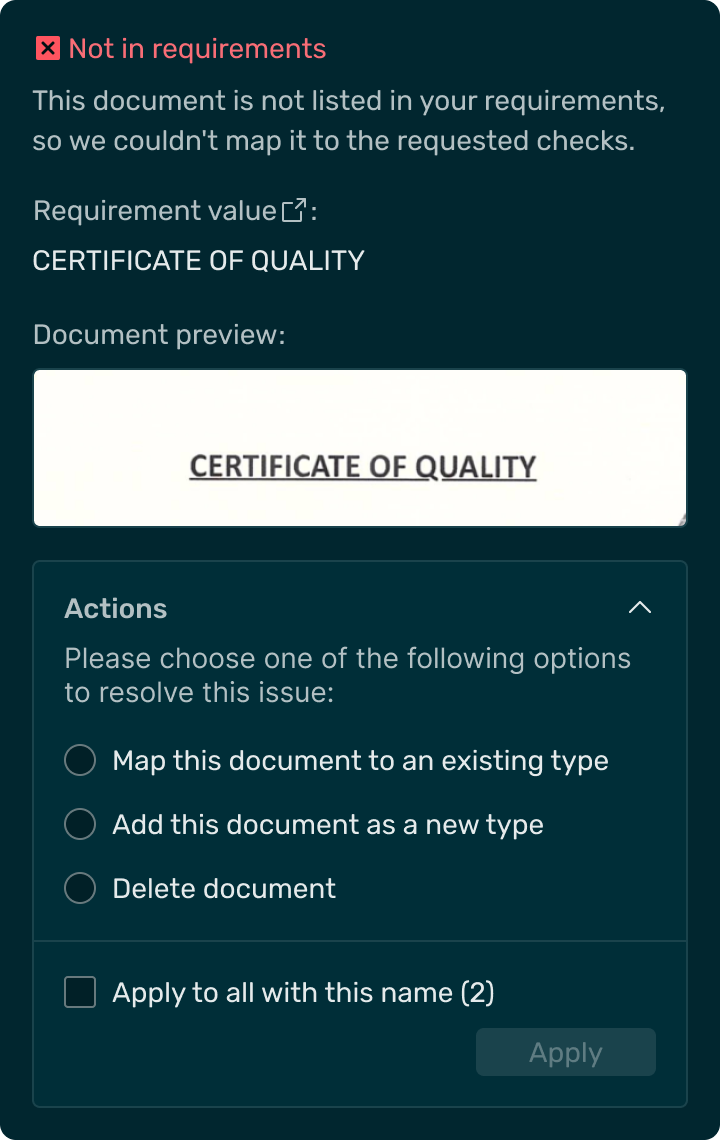Click the "Actions" section title

pos(116,608)
